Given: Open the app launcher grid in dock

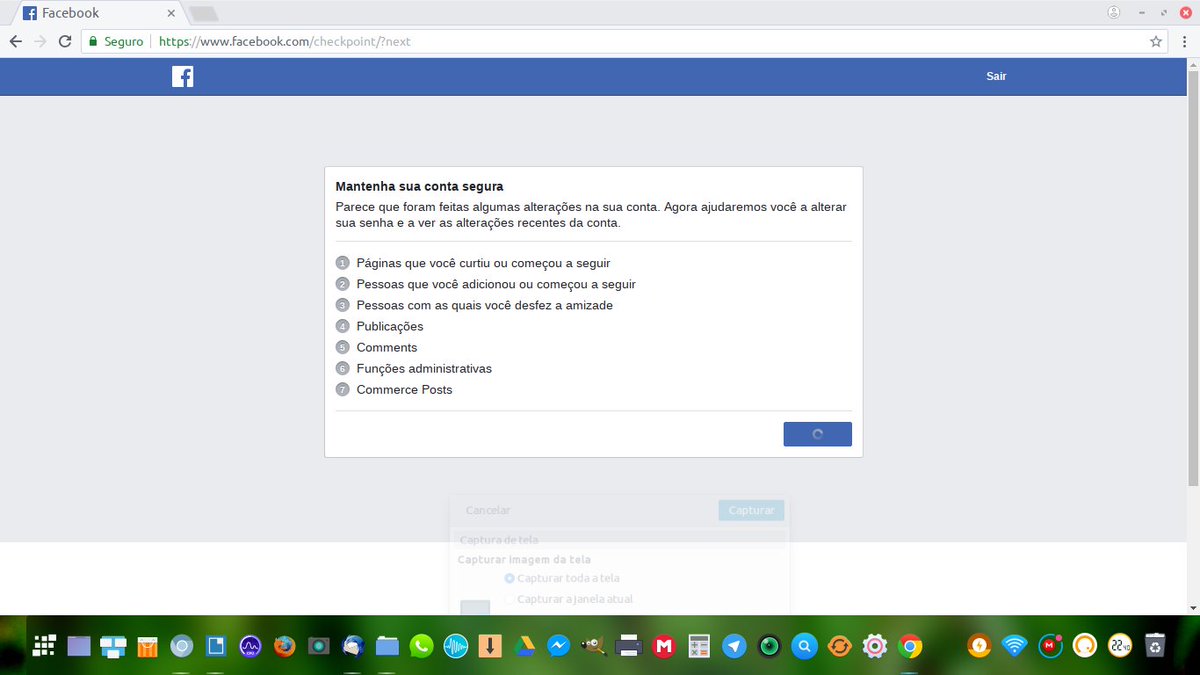Looking at the screenshot, I should tap(44, 646).
